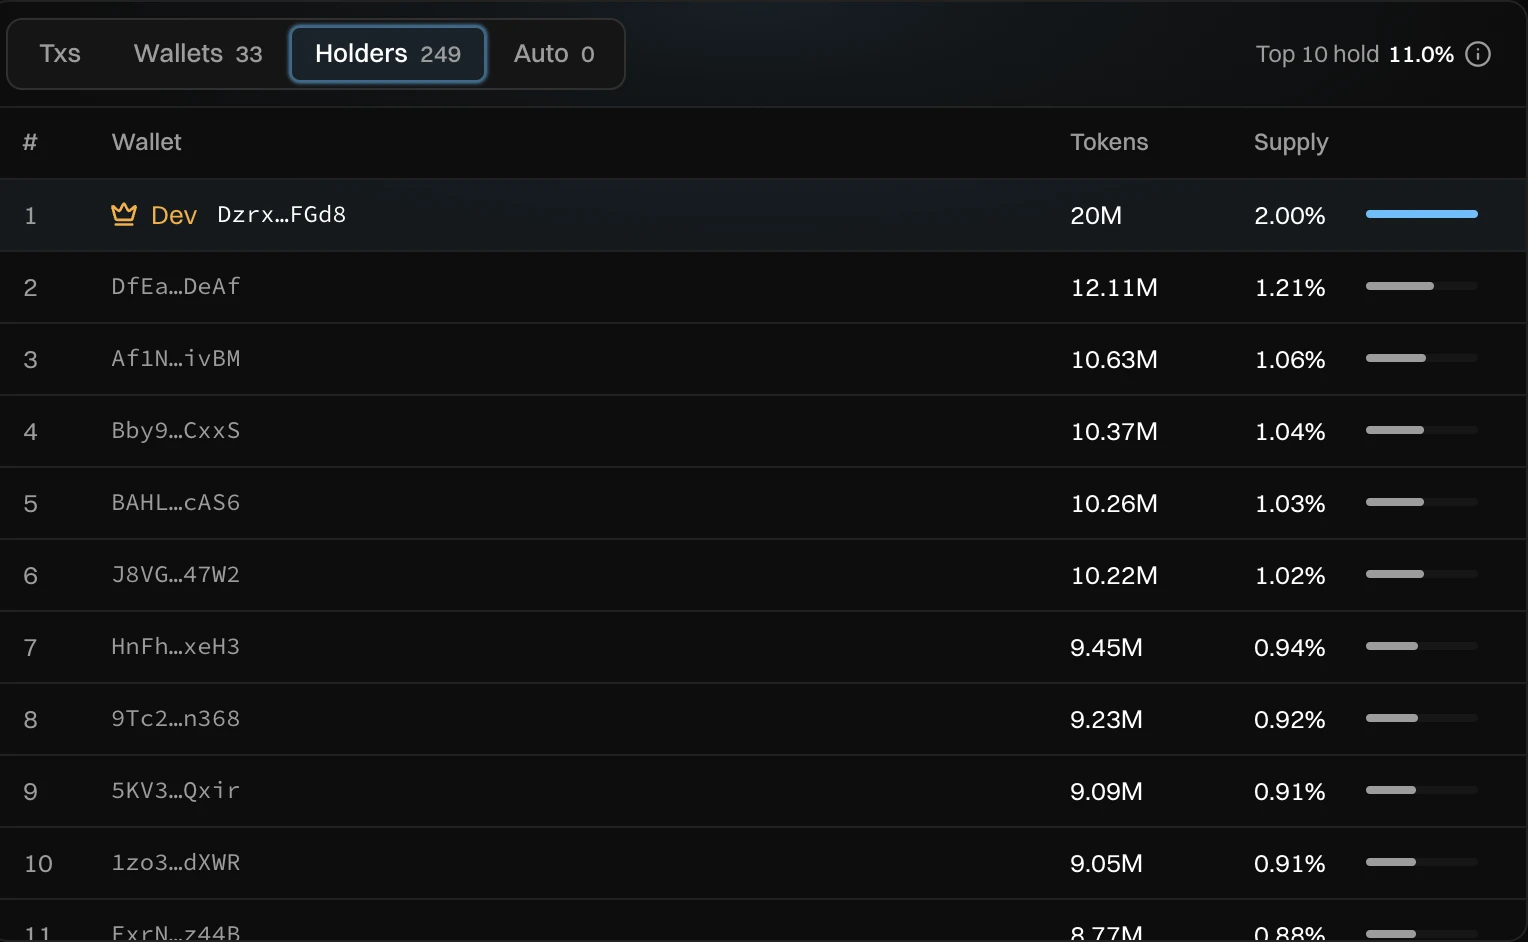The image size is (1528, 942).
Task: Click the 20M tokens value
Action: (1096, 215)
